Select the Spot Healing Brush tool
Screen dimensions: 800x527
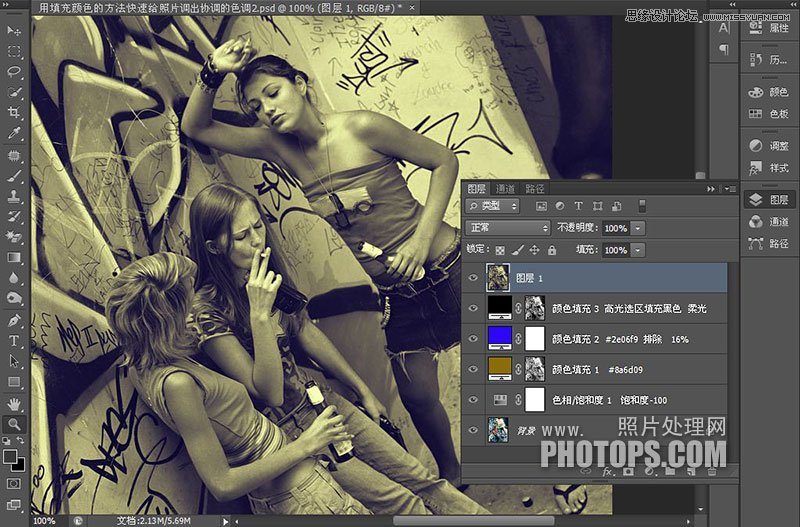pos(14,156)
